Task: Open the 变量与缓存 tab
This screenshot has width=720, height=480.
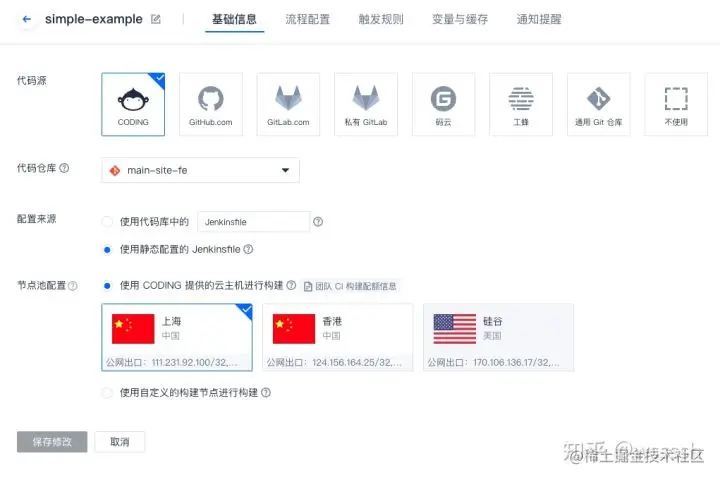Action: (460, 19)
